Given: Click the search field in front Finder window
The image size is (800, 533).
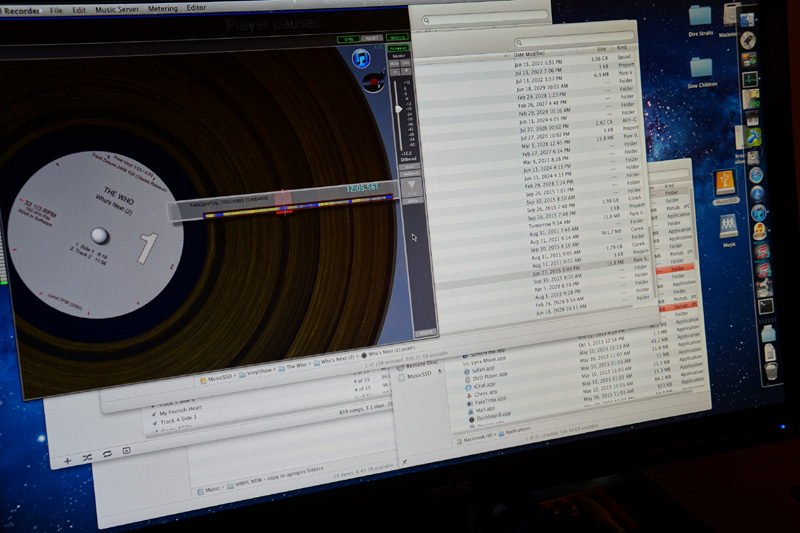Looking at the screenshot, I should (574, 41).
